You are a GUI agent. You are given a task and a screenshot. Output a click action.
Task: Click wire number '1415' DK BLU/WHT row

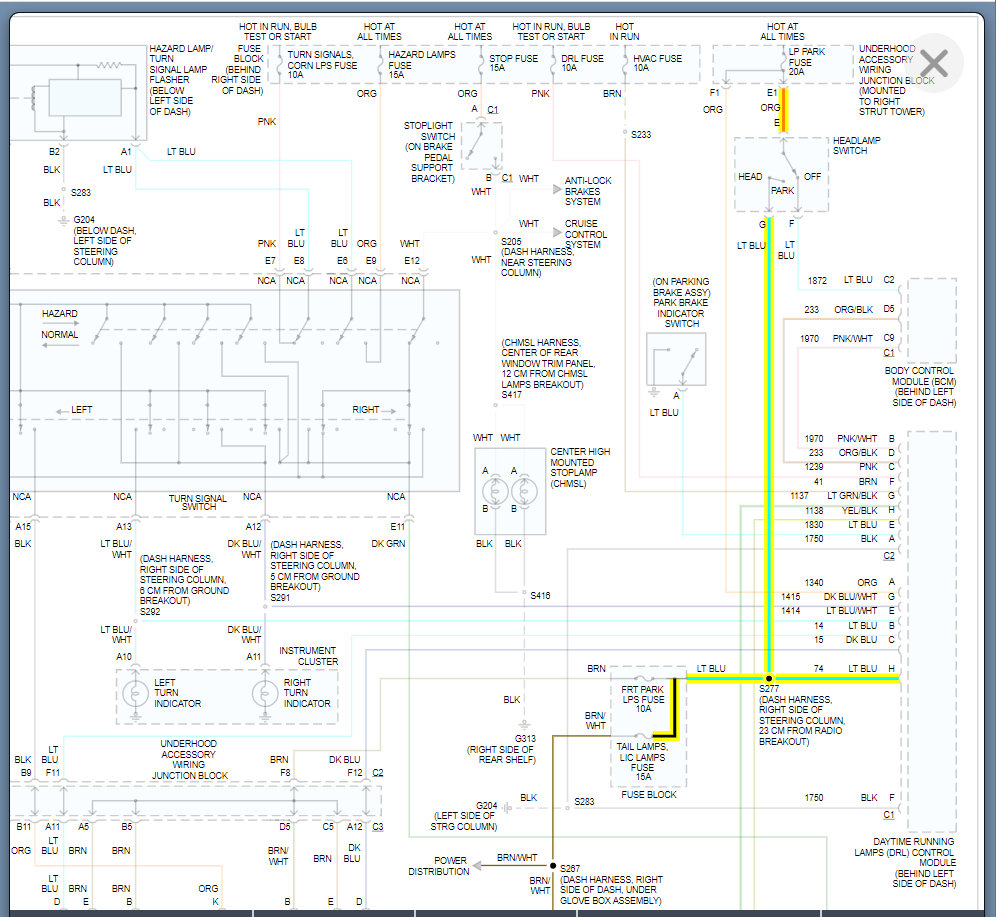(791, 597)
